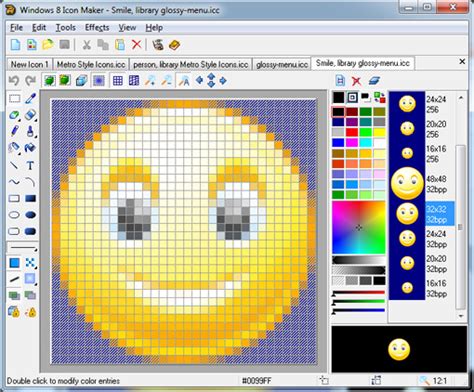This screenshot has height=392, width=474.
Task: Select the pencil drawing tool
Action: [14, 131]
